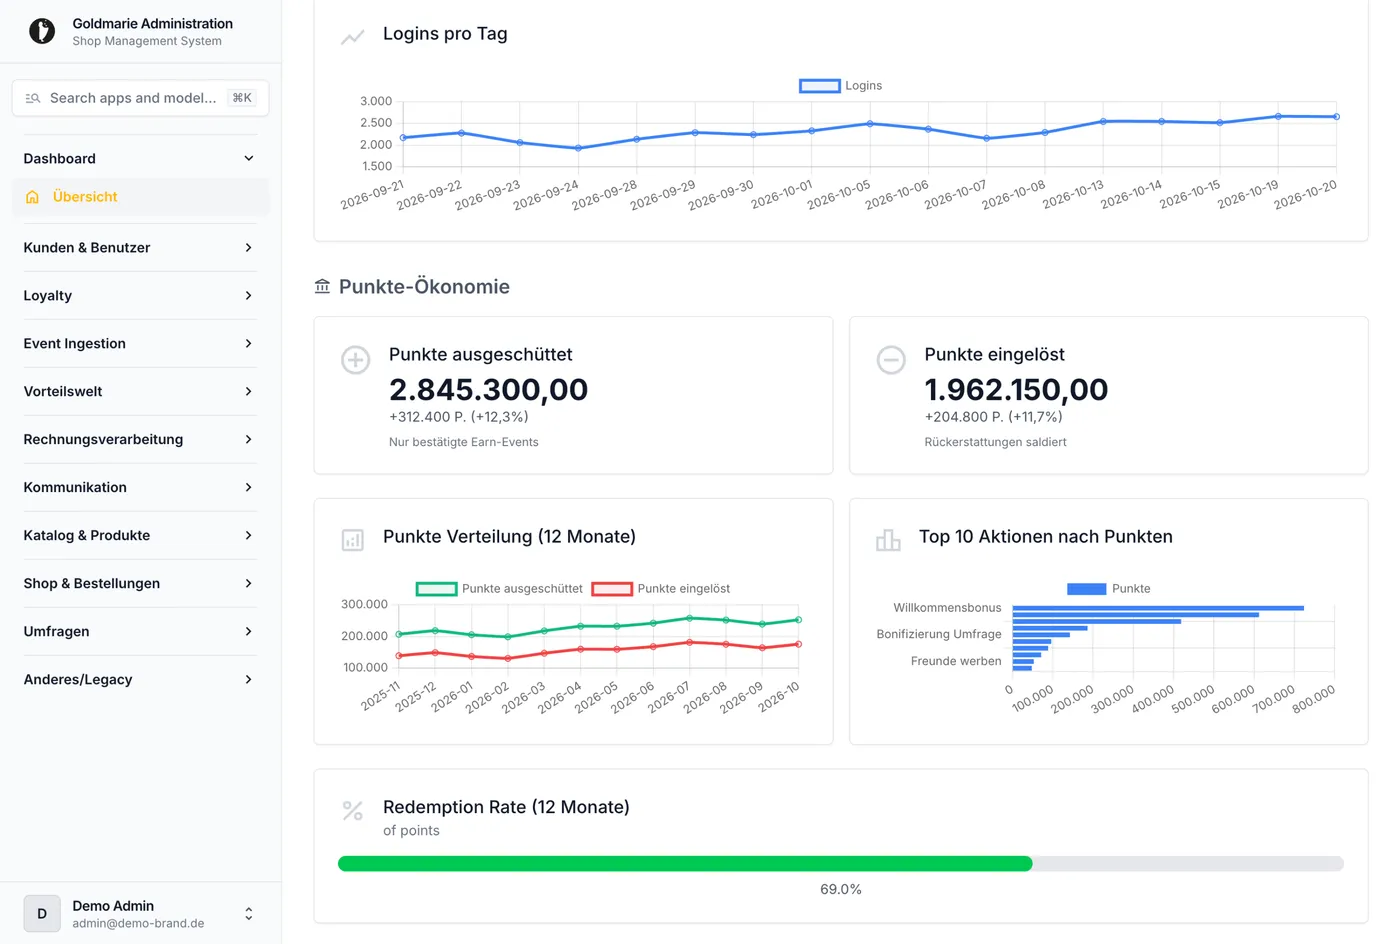Click the 'Bonifizierung Umfrage' axis label

pyautogui.click(x=938, y=634)
